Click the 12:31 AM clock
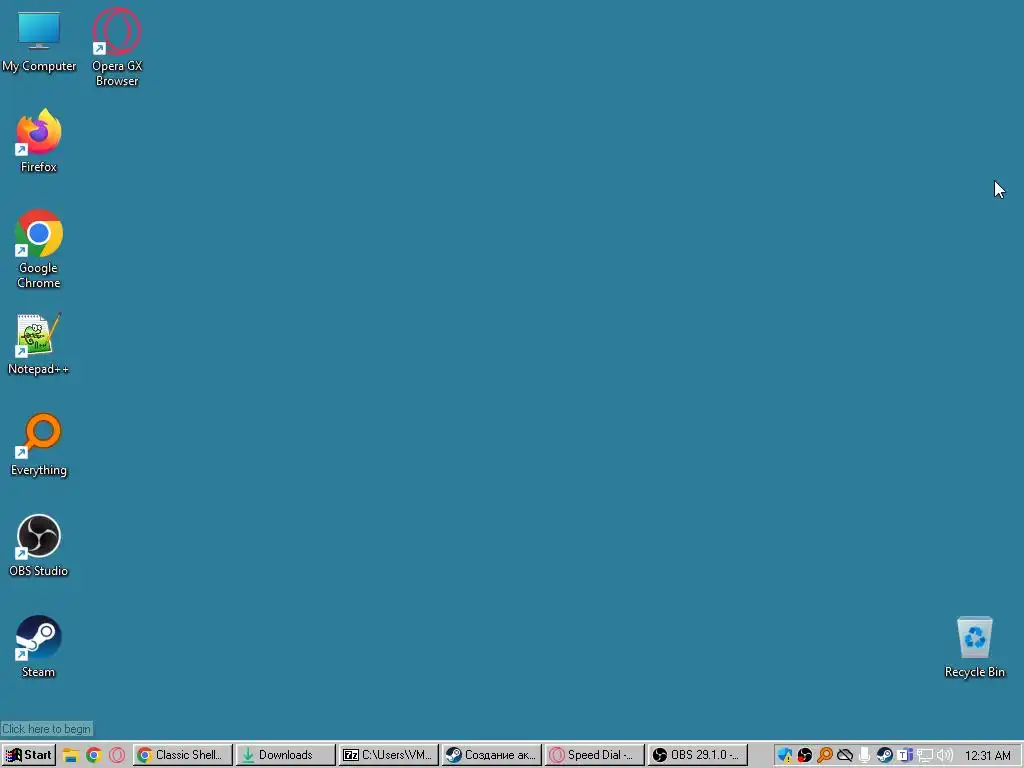Image resolution: width=1024 pixels, height=768 pixels. [987, 756]
